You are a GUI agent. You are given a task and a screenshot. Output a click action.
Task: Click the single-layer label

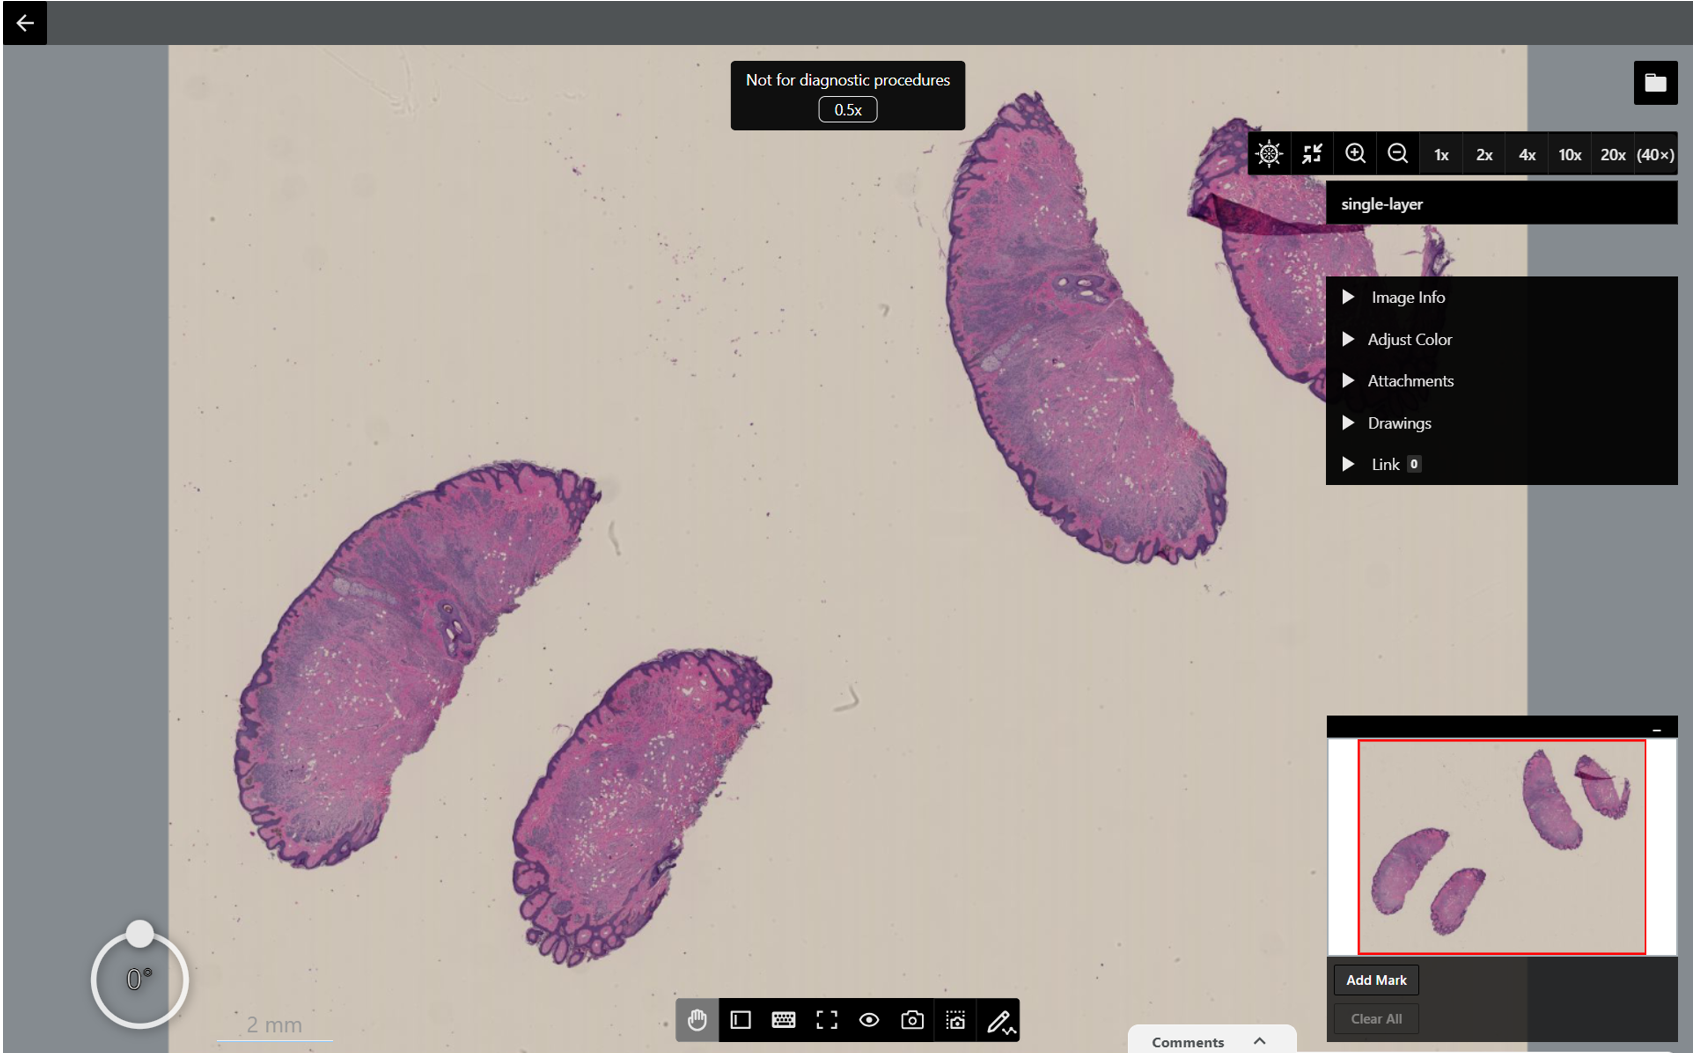click(x=1382, y=204)
